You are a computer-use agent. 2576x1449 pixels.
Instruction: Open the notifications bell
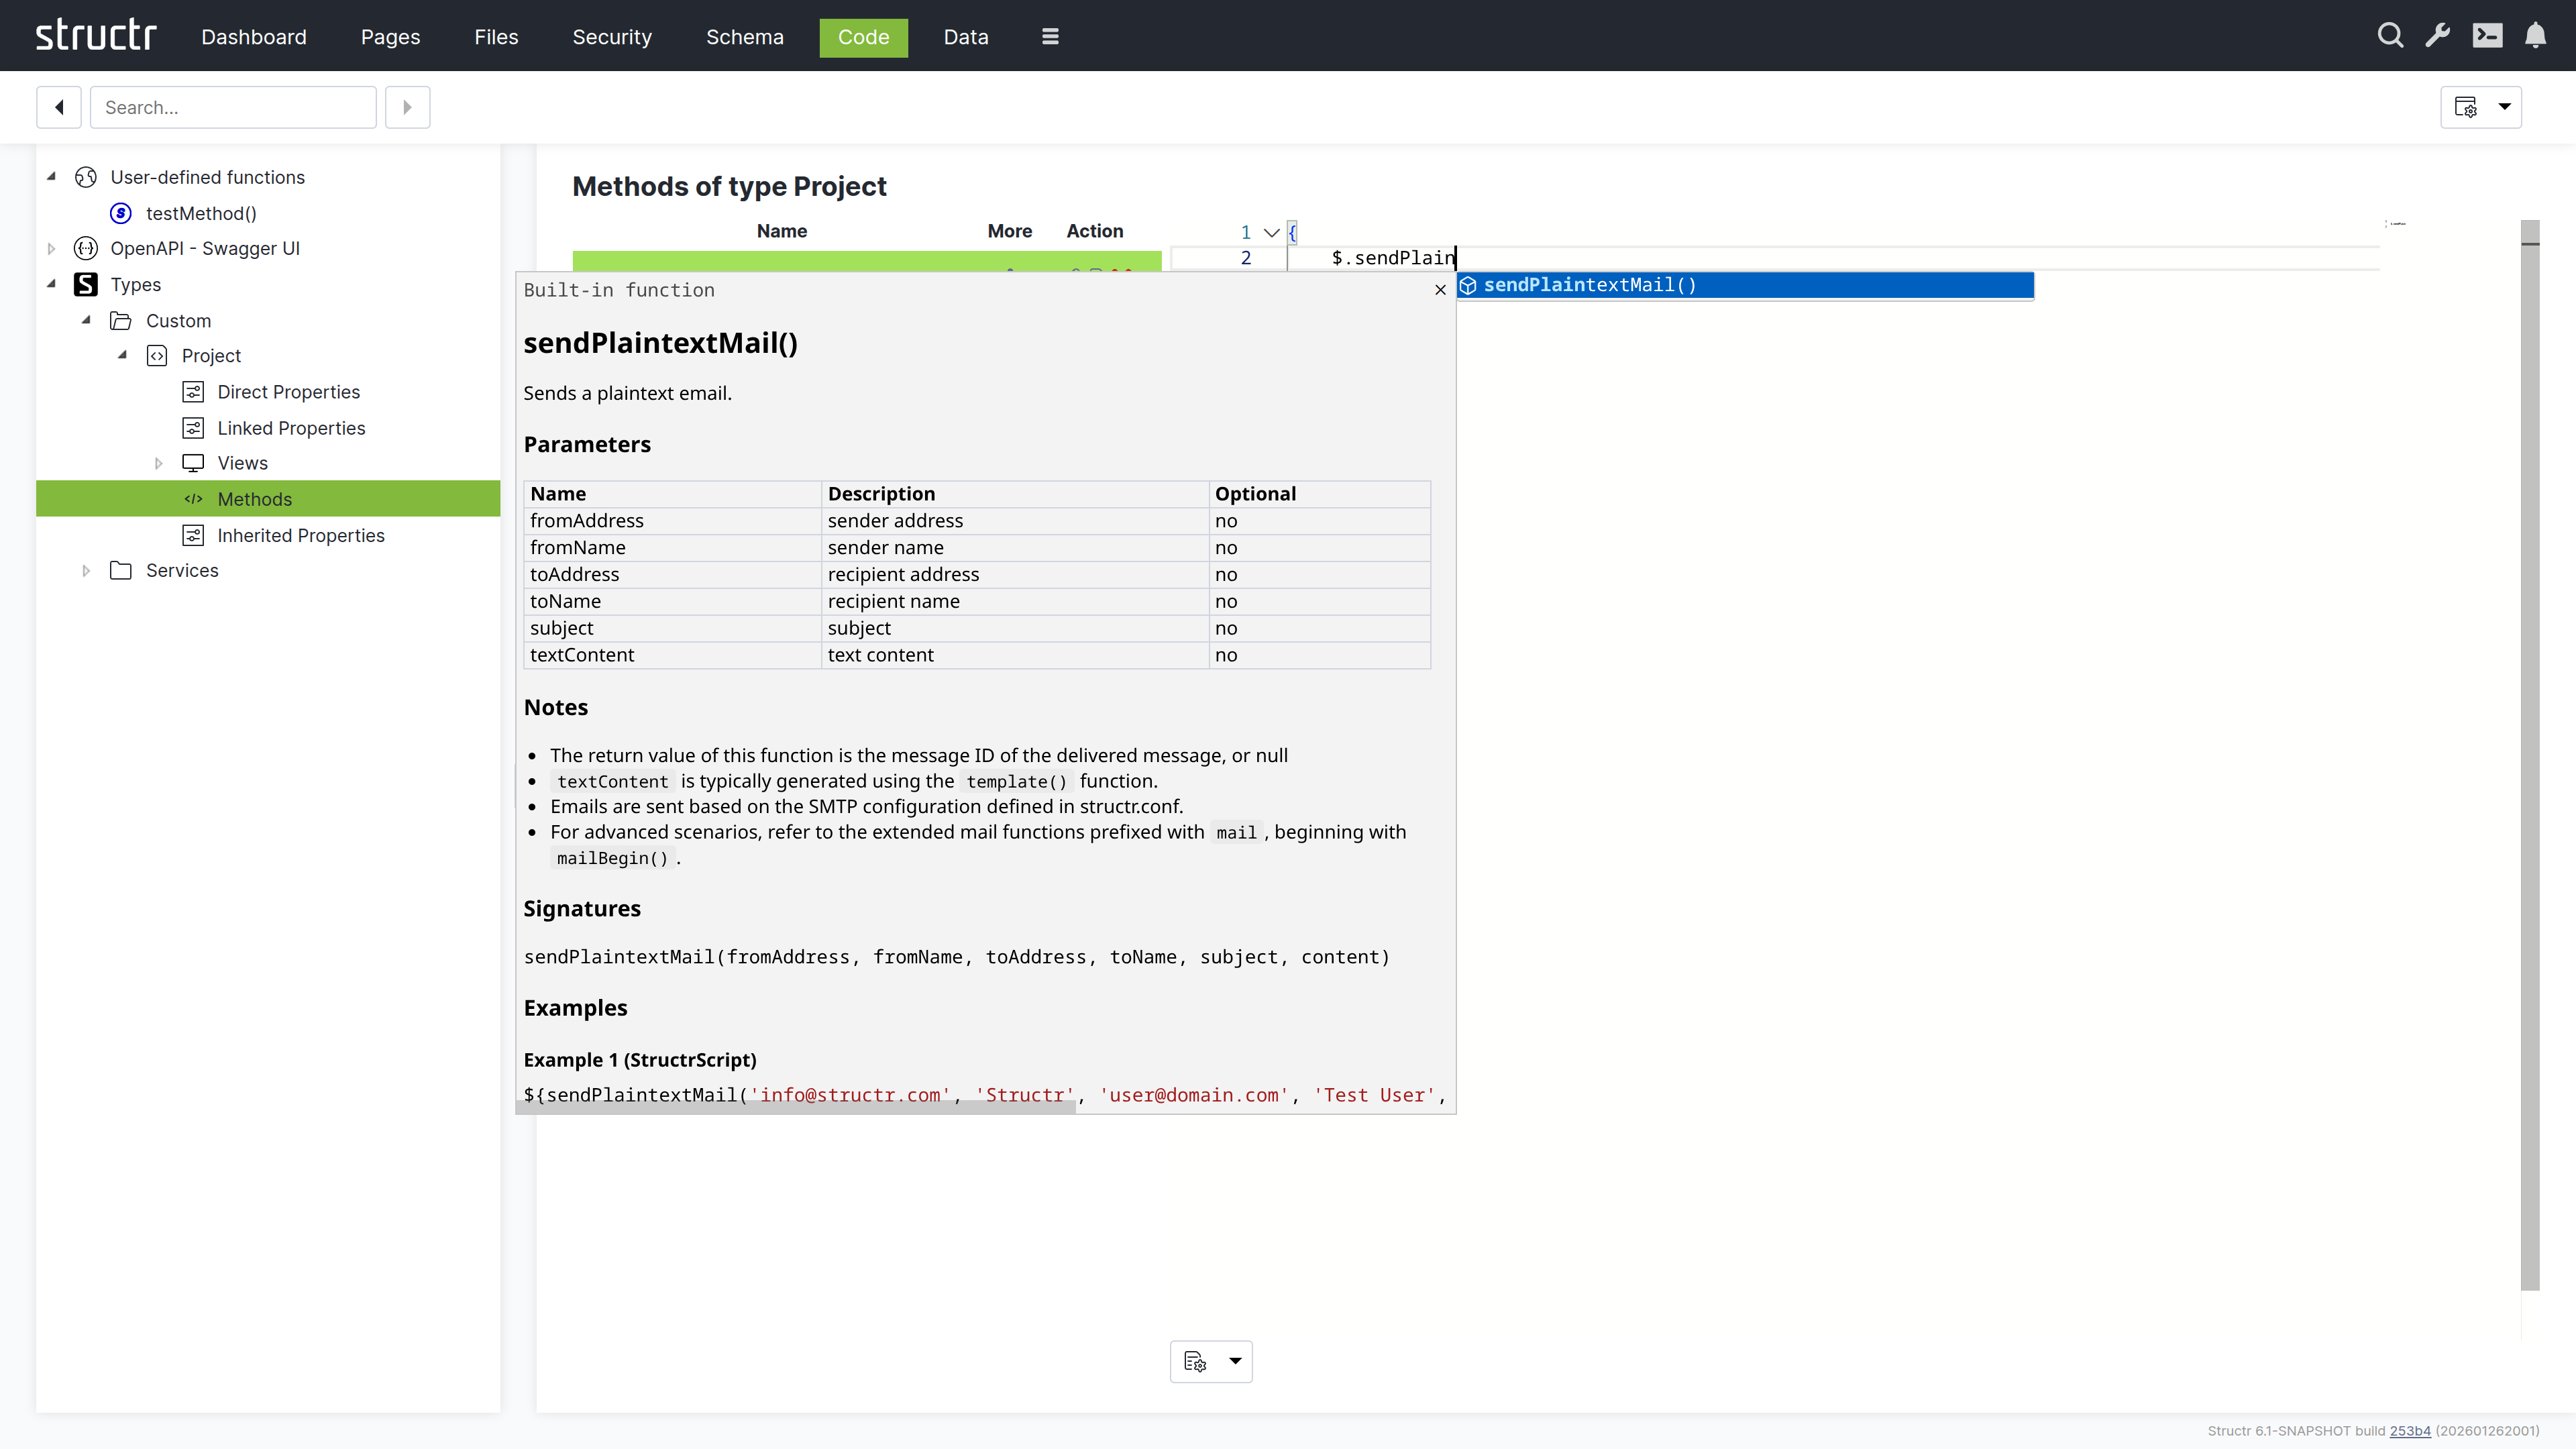coord(2535,36)
